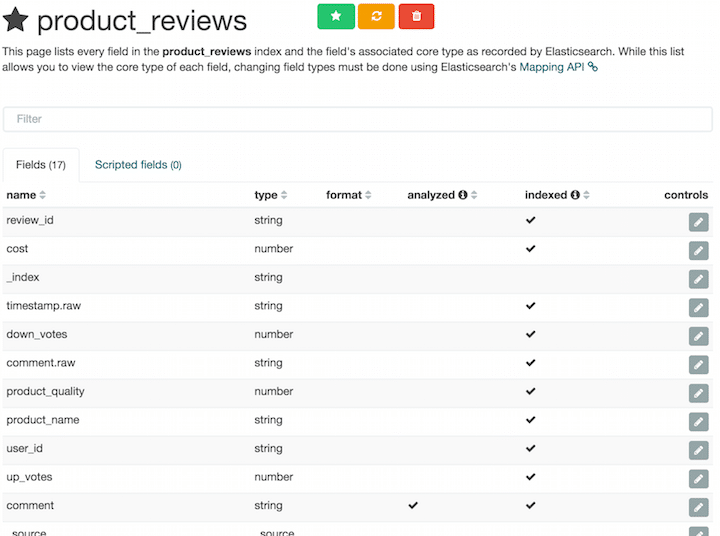
Task: Select the Fields (17) tab
Action: tap(41, 165)
